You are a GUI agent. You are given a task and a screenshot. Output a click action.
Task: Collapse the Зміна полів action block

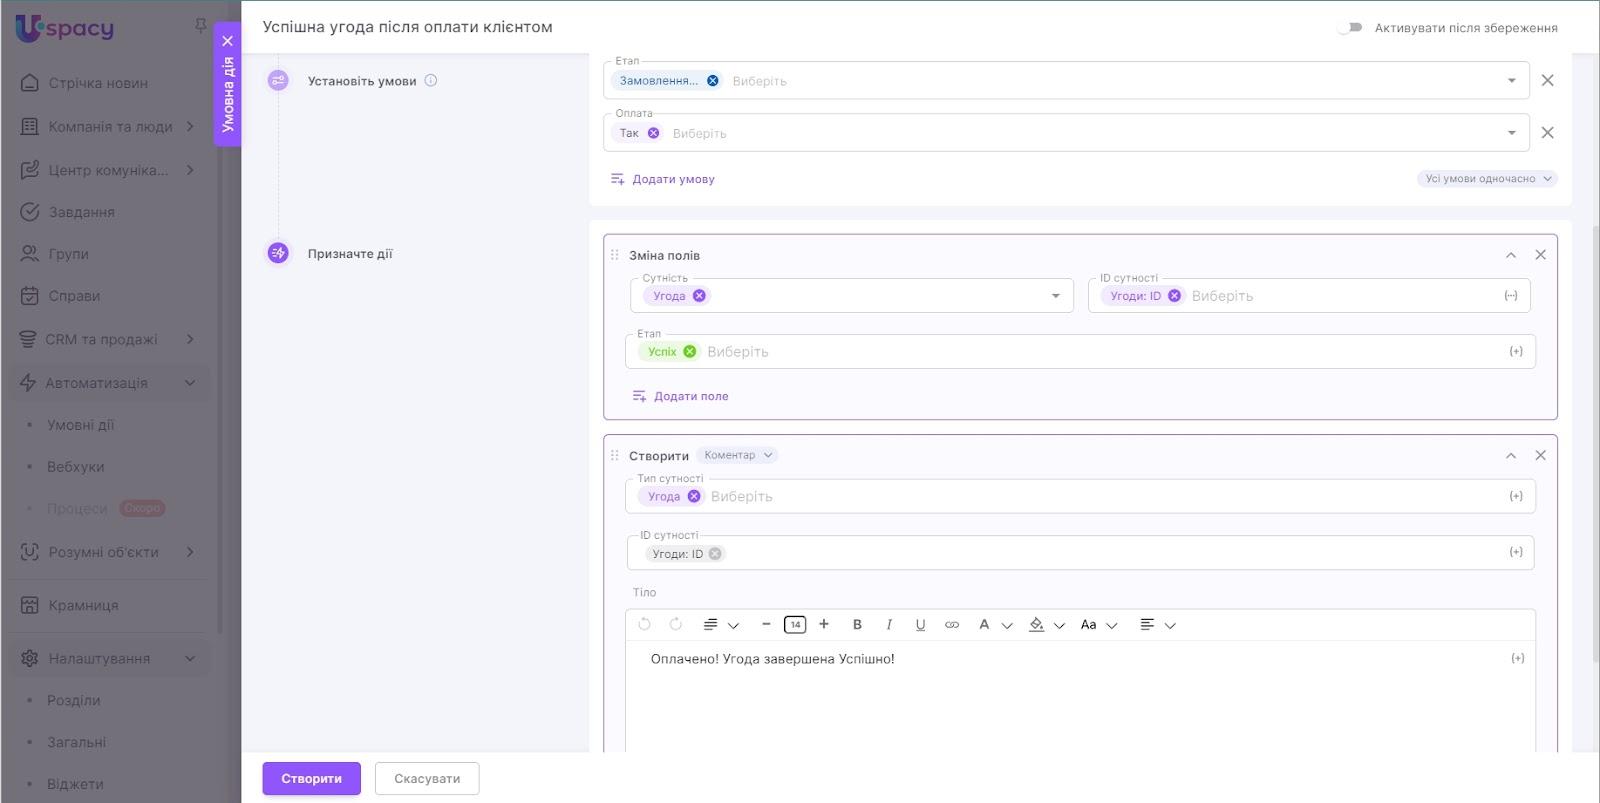1511,255
